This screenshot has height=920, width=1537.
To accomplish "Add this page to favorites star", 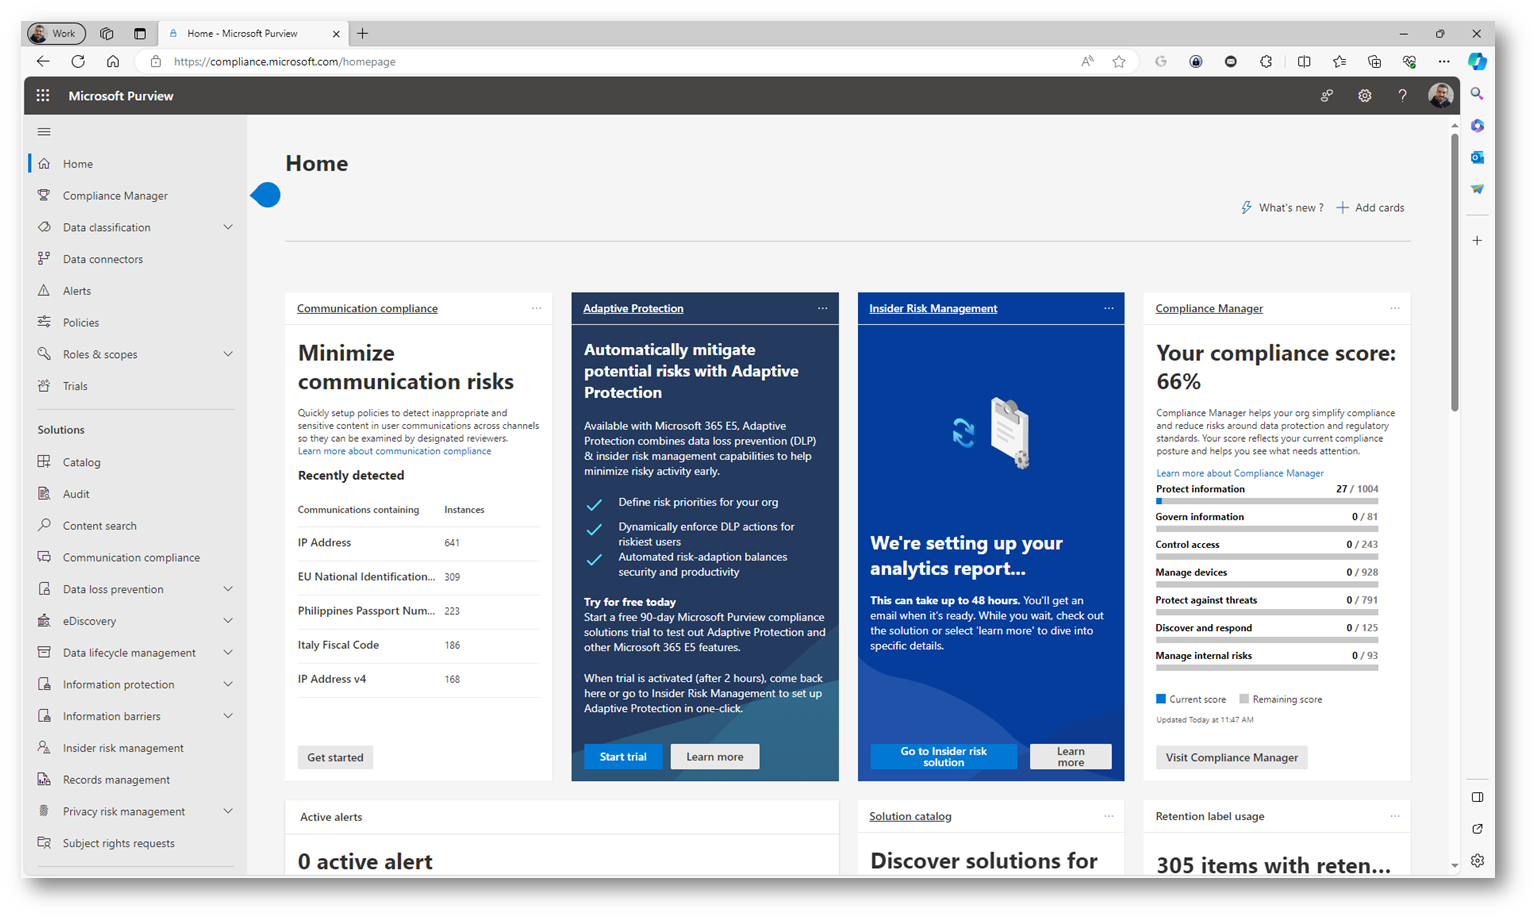I will [x=1119, y=61].
